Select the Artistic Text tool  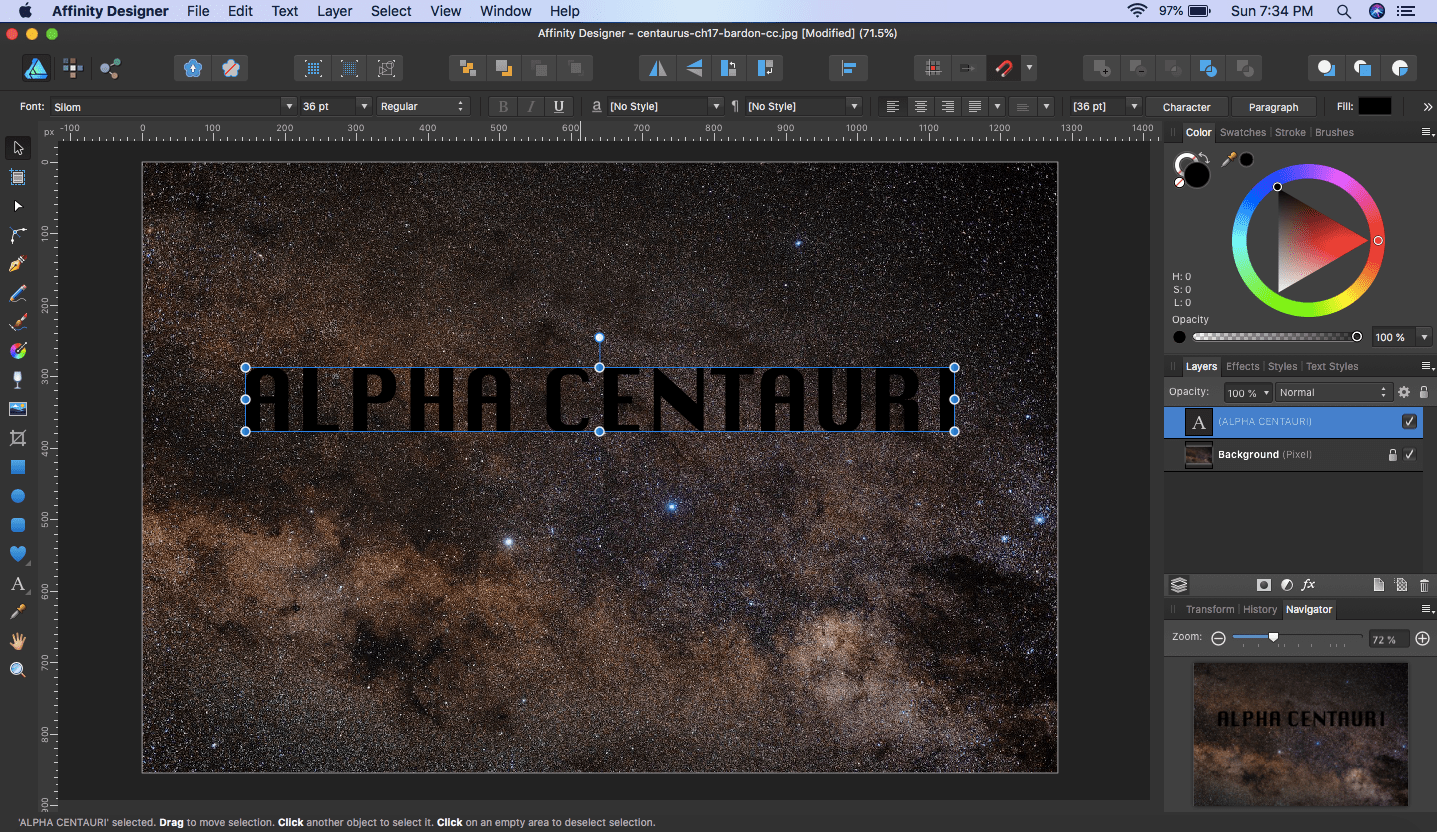click(x=17, y=583)
